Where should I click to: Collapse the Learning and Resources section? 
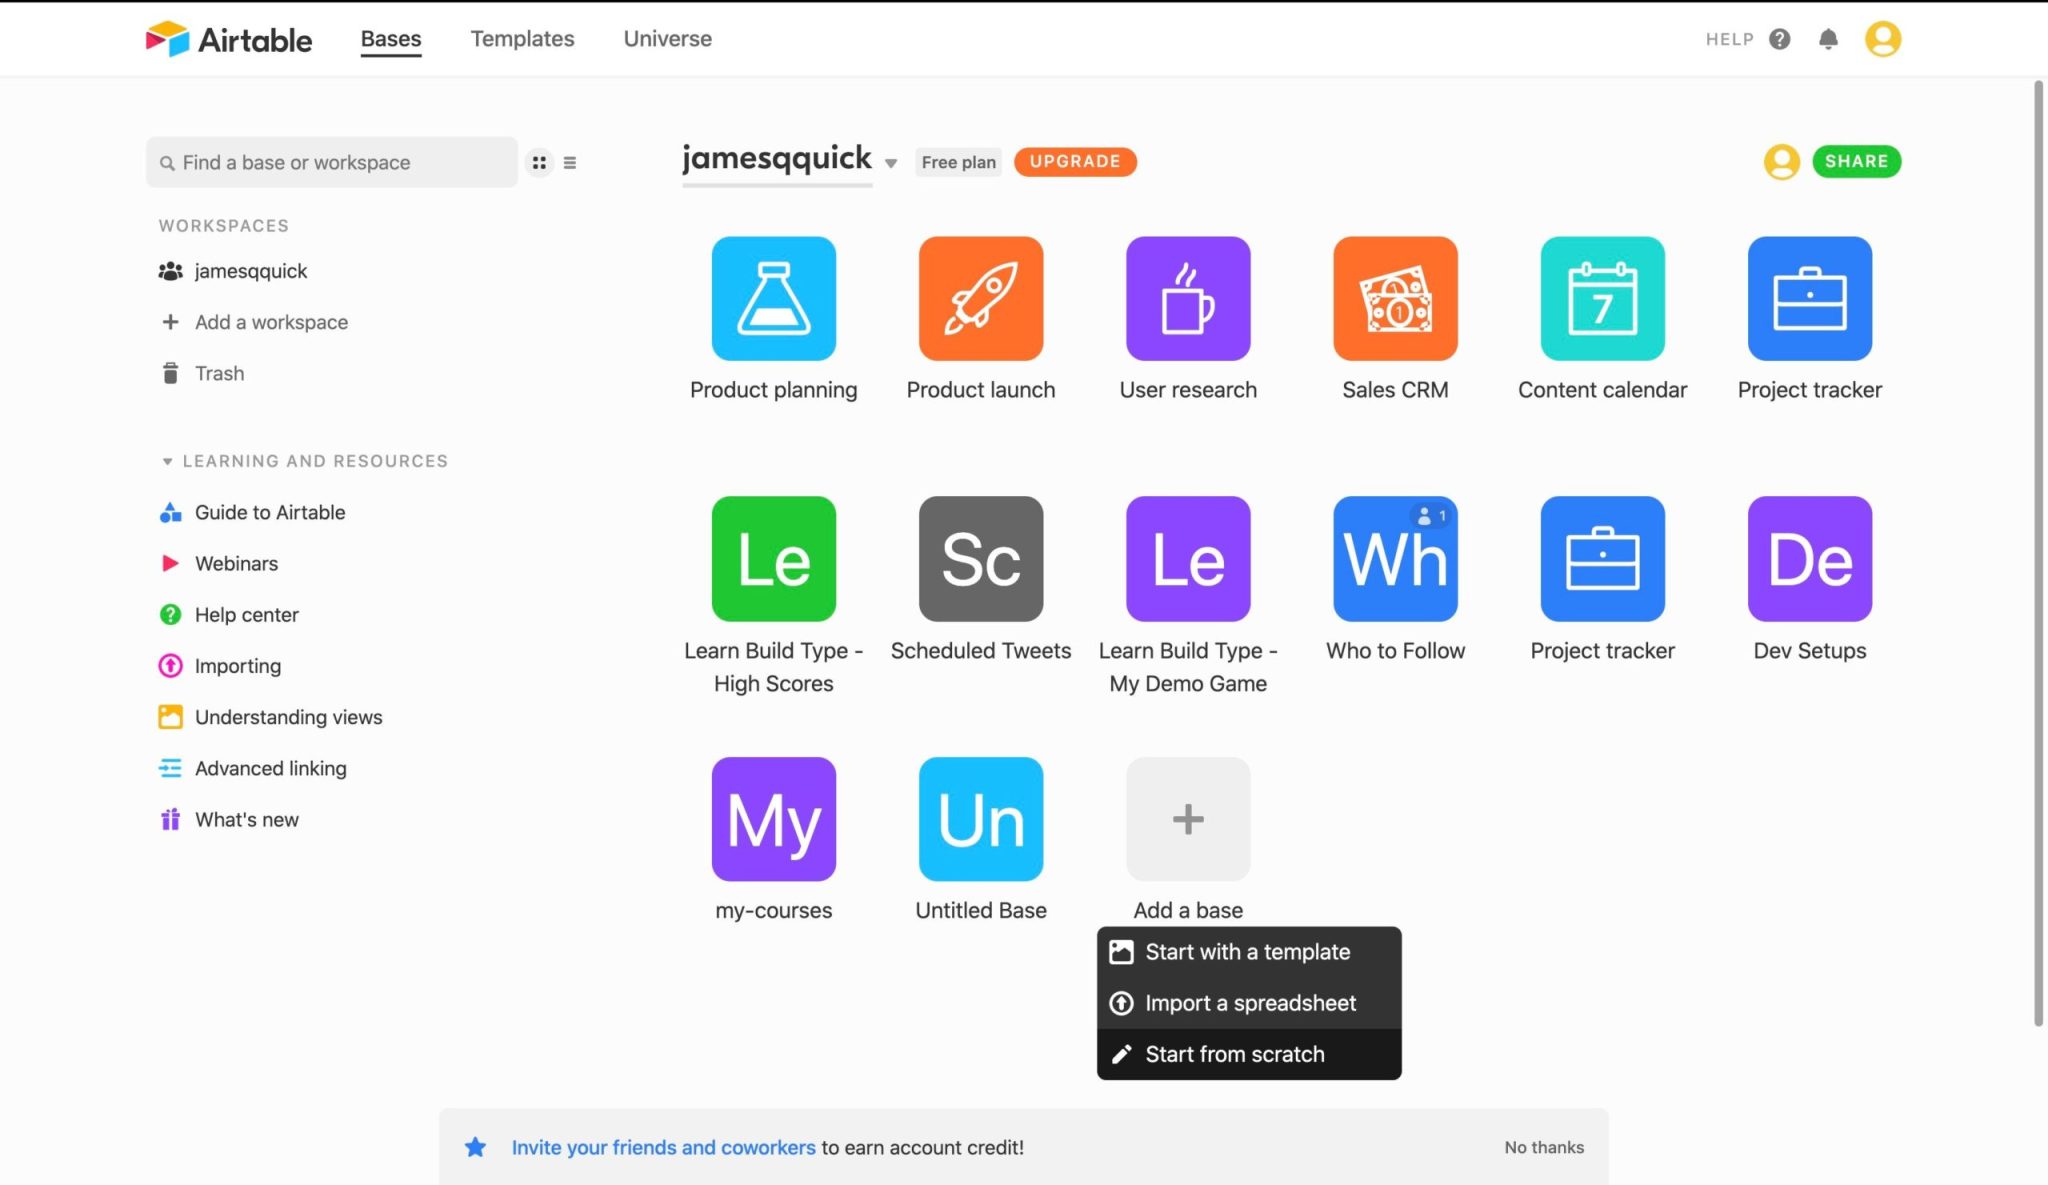167,461
